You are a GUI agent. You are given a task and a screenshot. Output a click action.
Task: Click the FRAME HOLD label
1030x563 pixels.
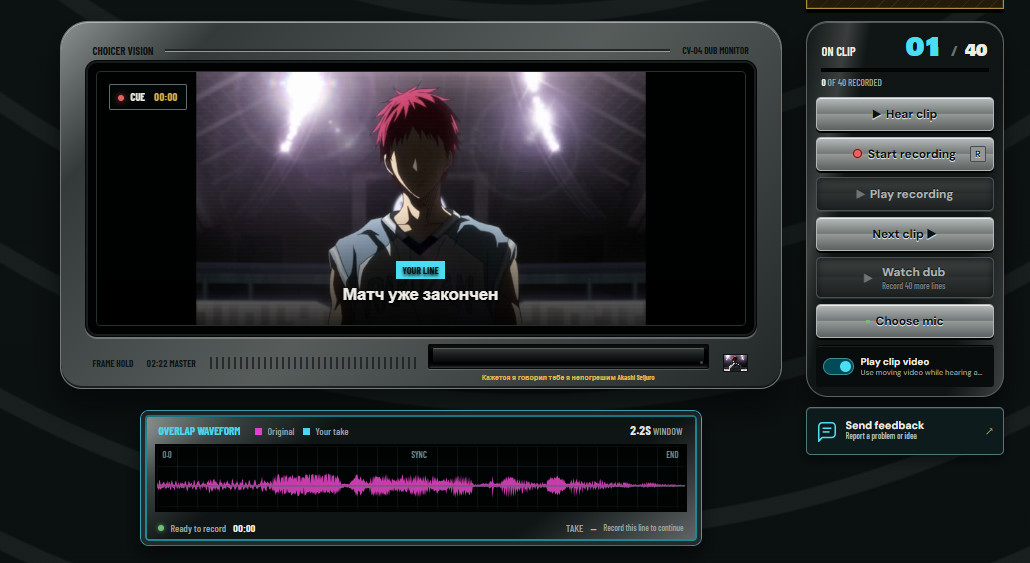(113, 363)
